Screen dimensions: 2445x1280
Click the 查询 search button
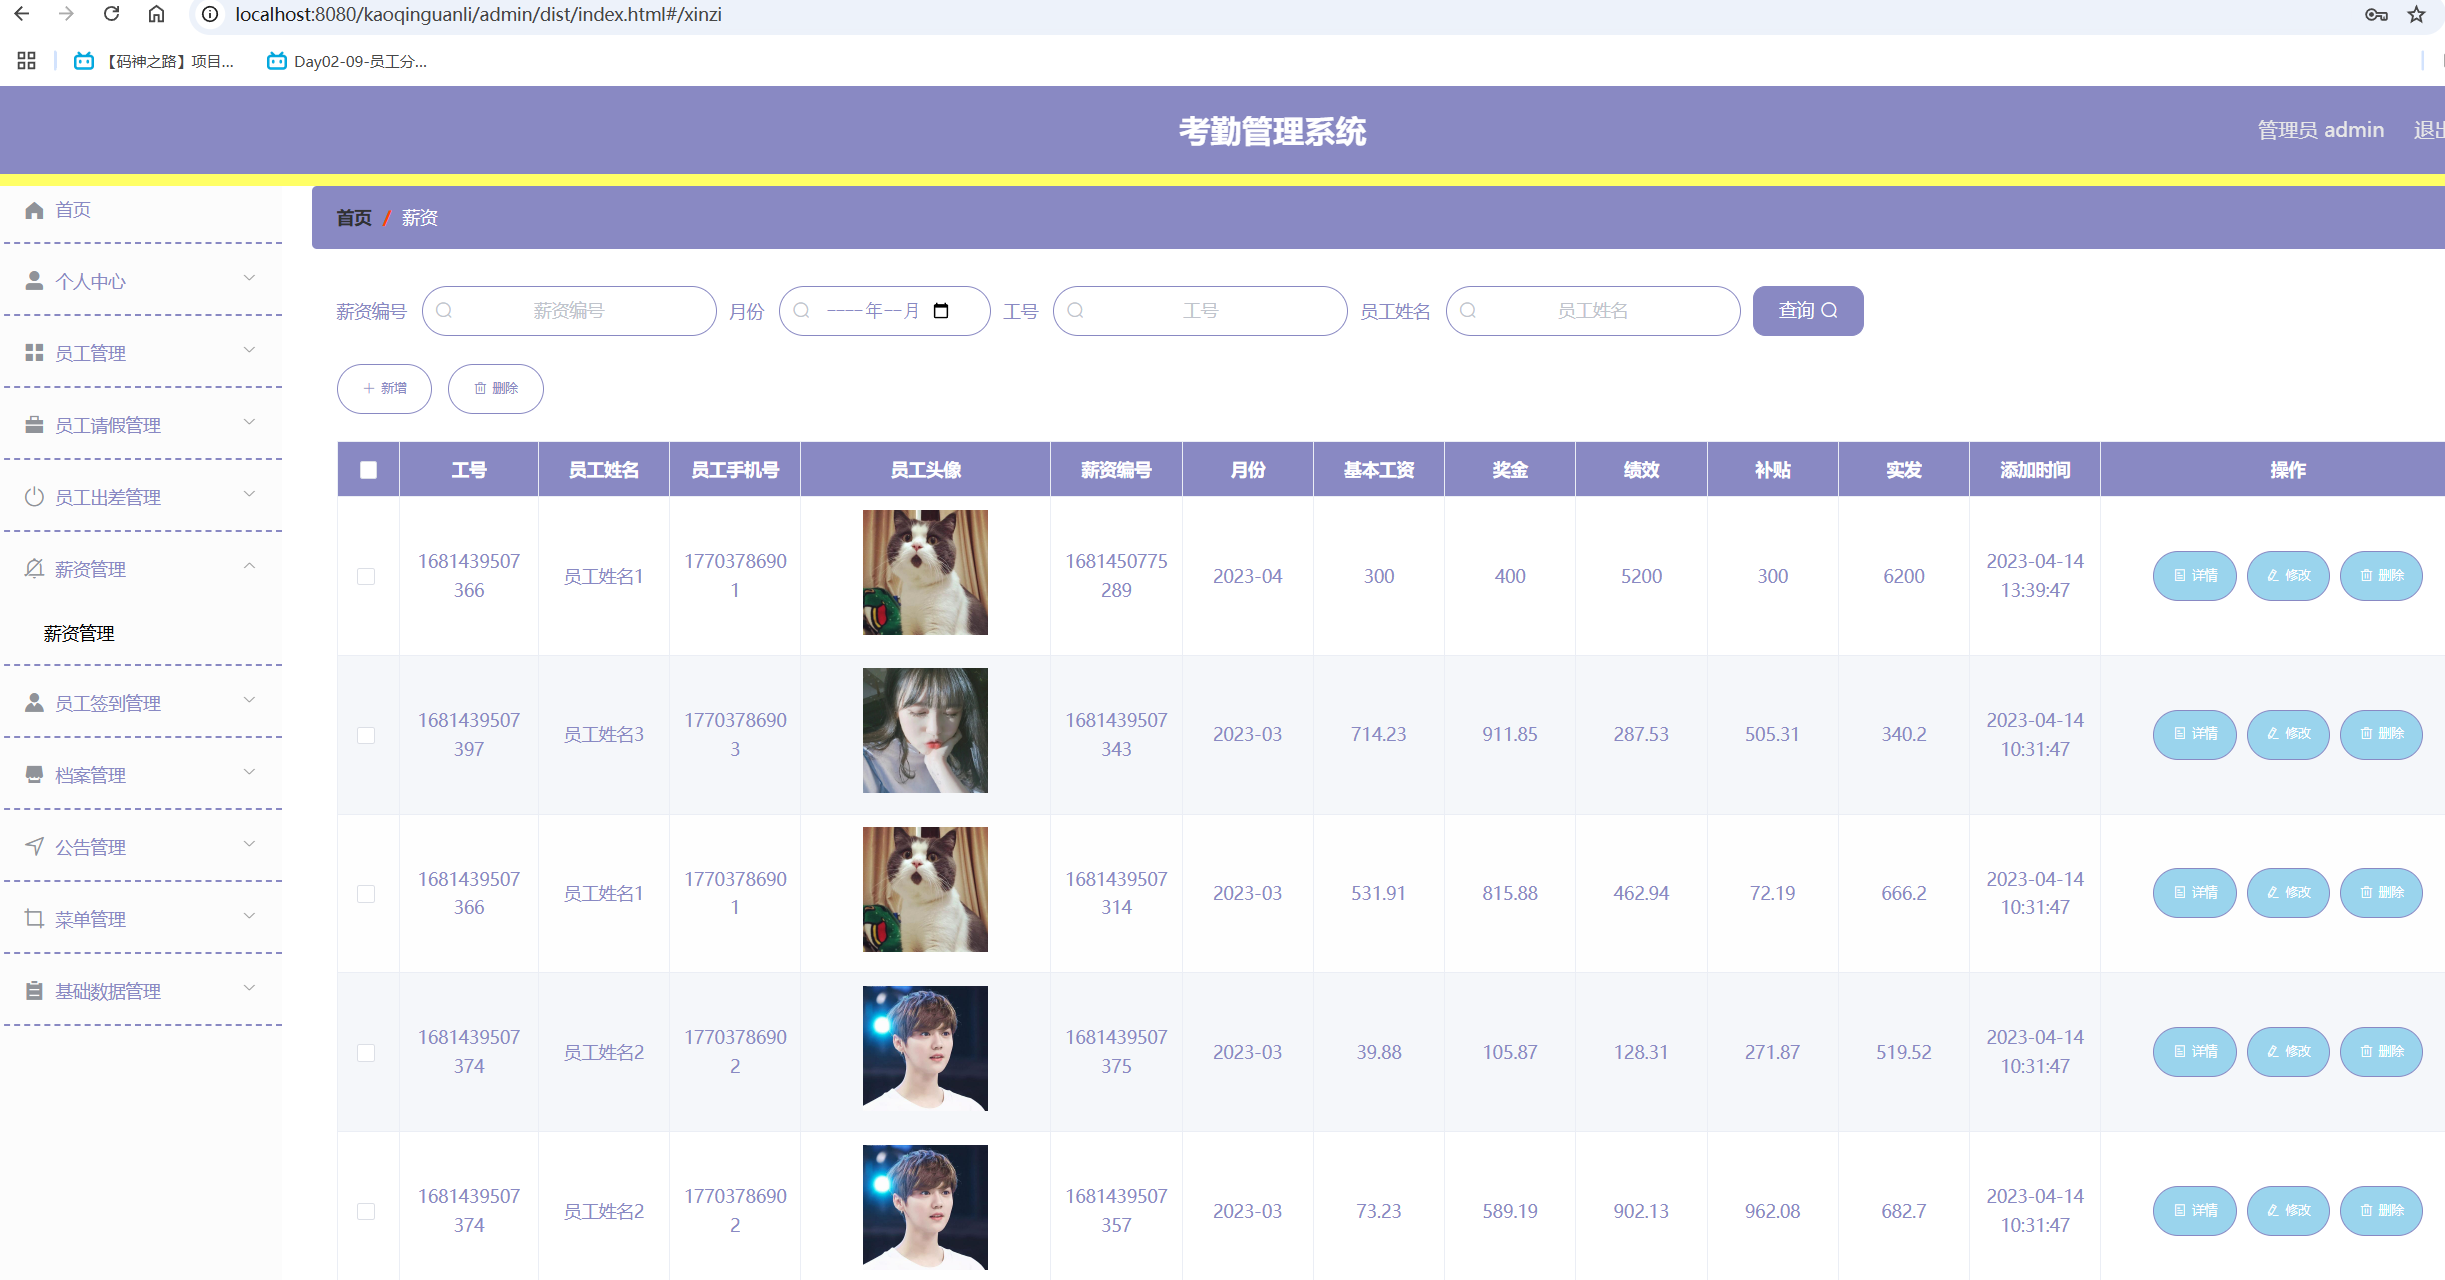[x=1807, y=311]
